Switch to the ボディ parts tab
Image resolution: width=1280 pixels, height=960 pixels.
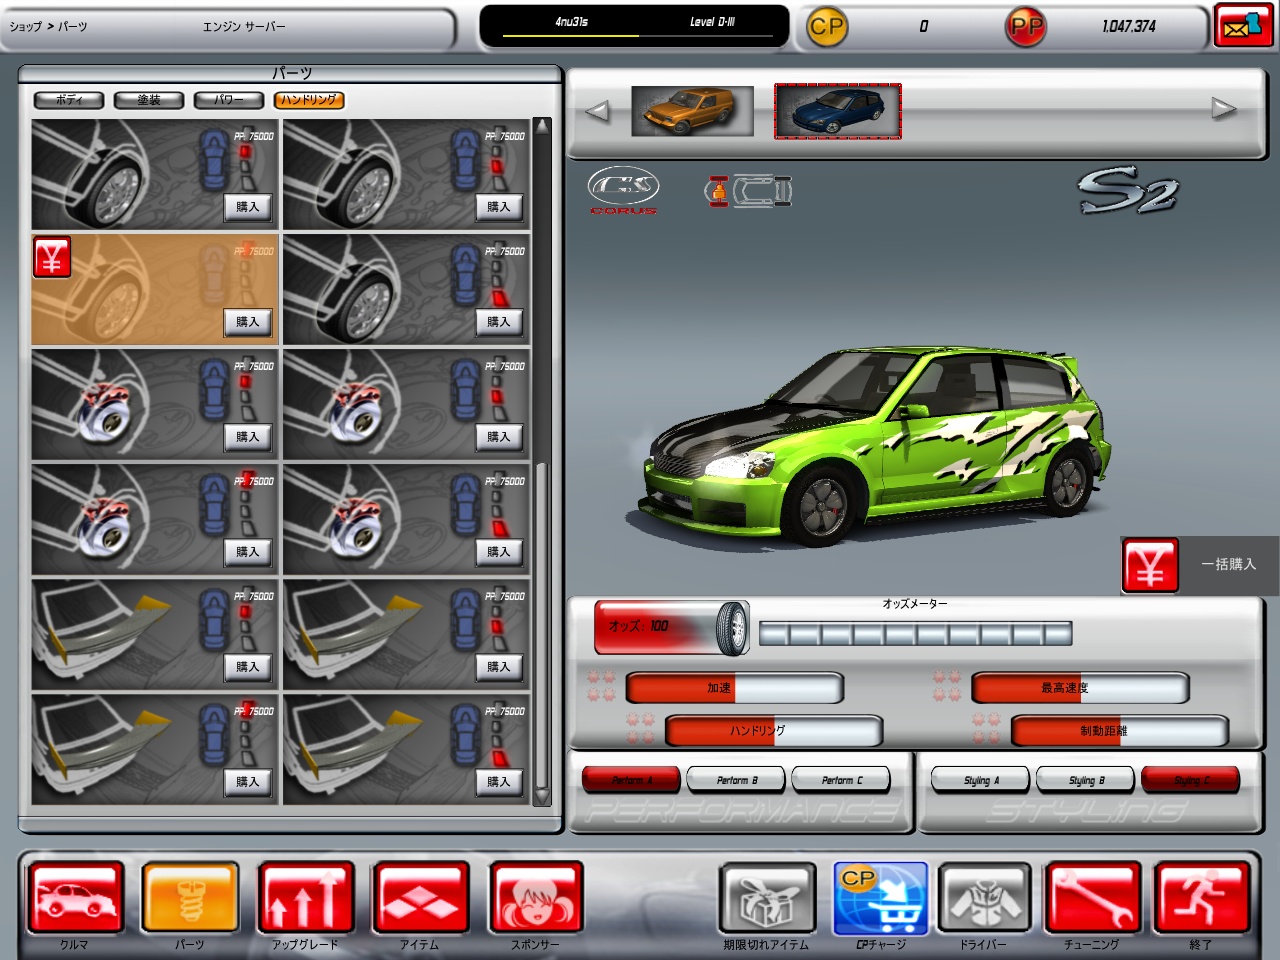click(x=70, y=100)
